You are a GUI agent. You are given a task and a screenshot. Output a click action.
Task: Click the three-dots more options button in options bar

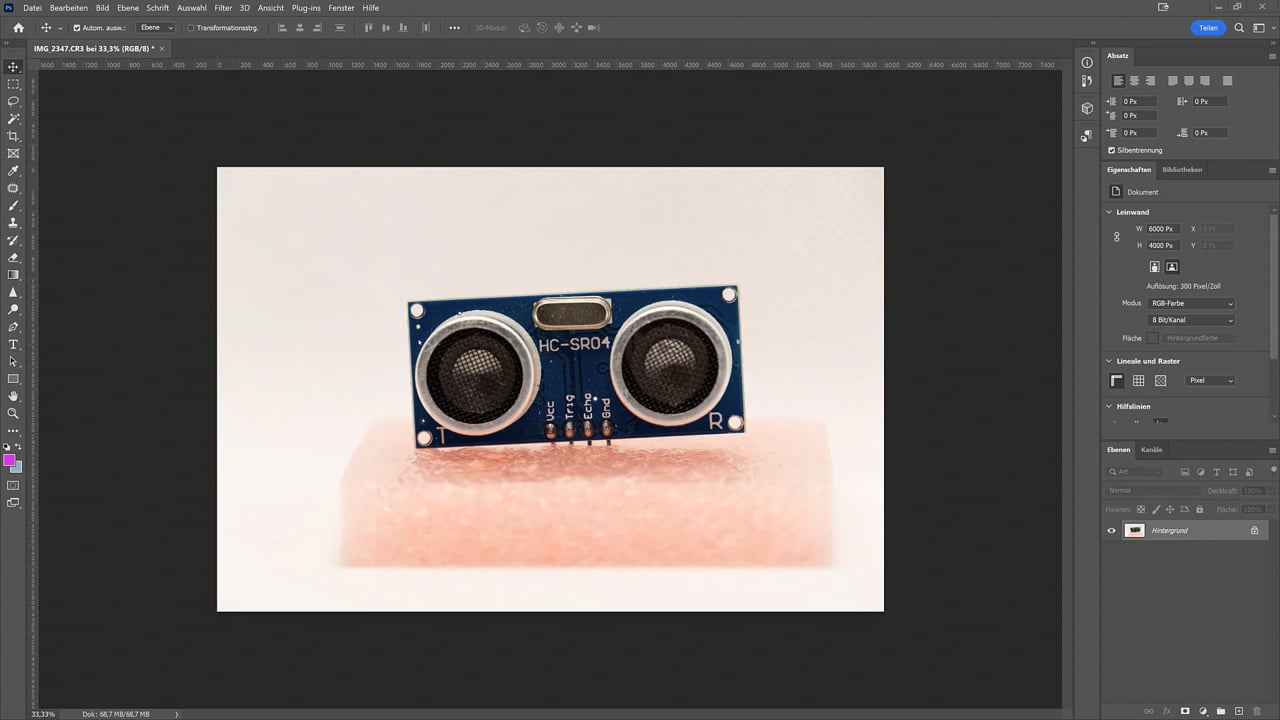pyautogui.click(x=455, y=28)
